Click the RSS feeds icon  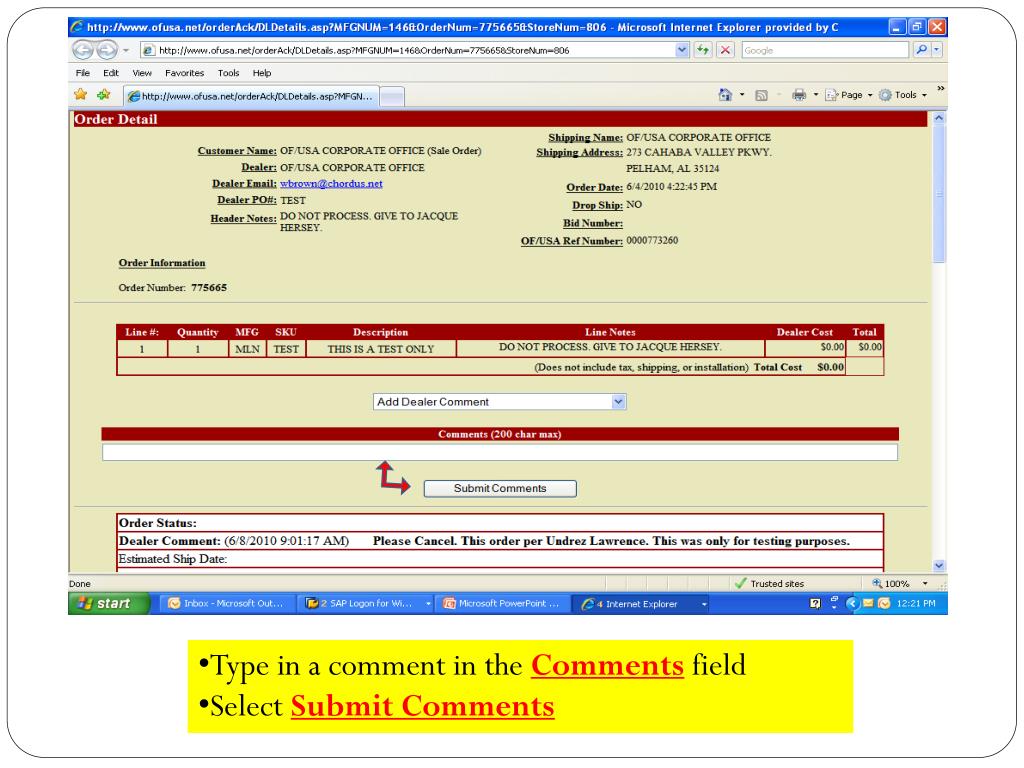click(761, 95)
